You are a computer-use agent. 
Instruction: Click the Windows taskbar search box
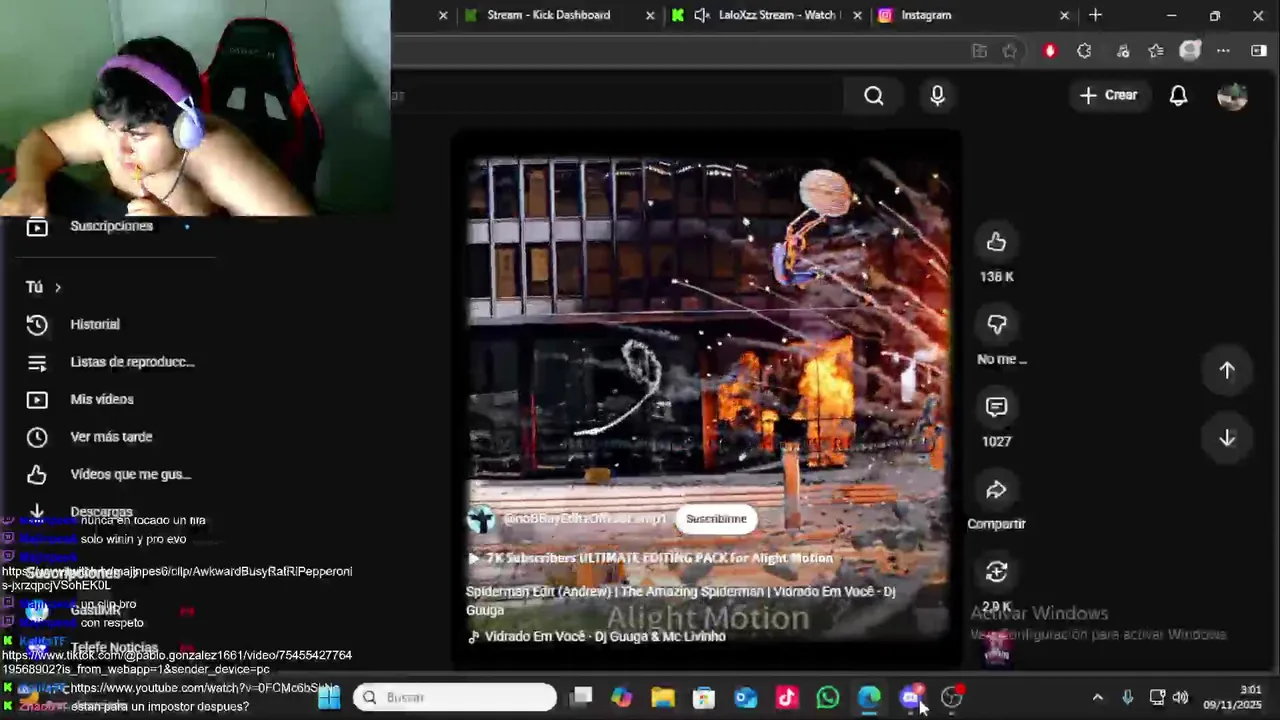(x=455, y=697)
